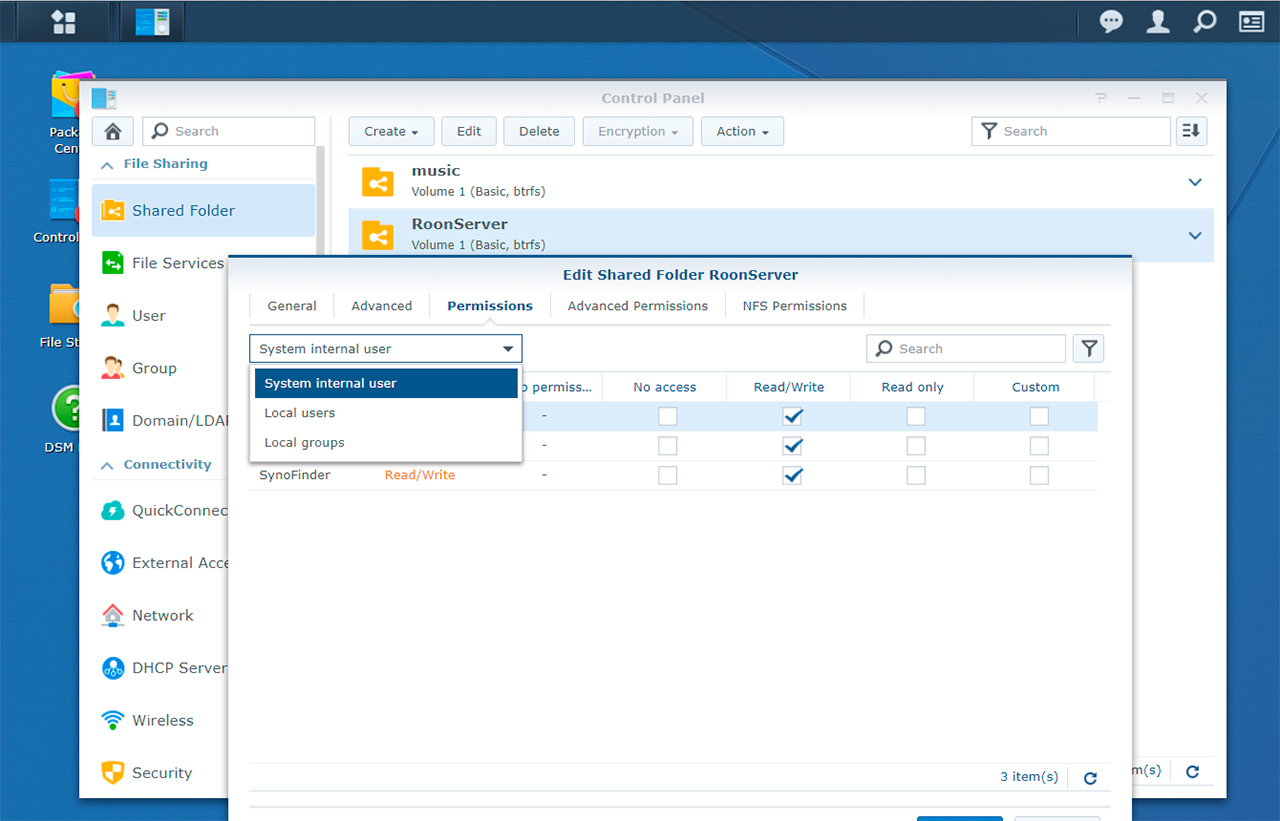Open File Services in sidebar

(x=161, y=263)
